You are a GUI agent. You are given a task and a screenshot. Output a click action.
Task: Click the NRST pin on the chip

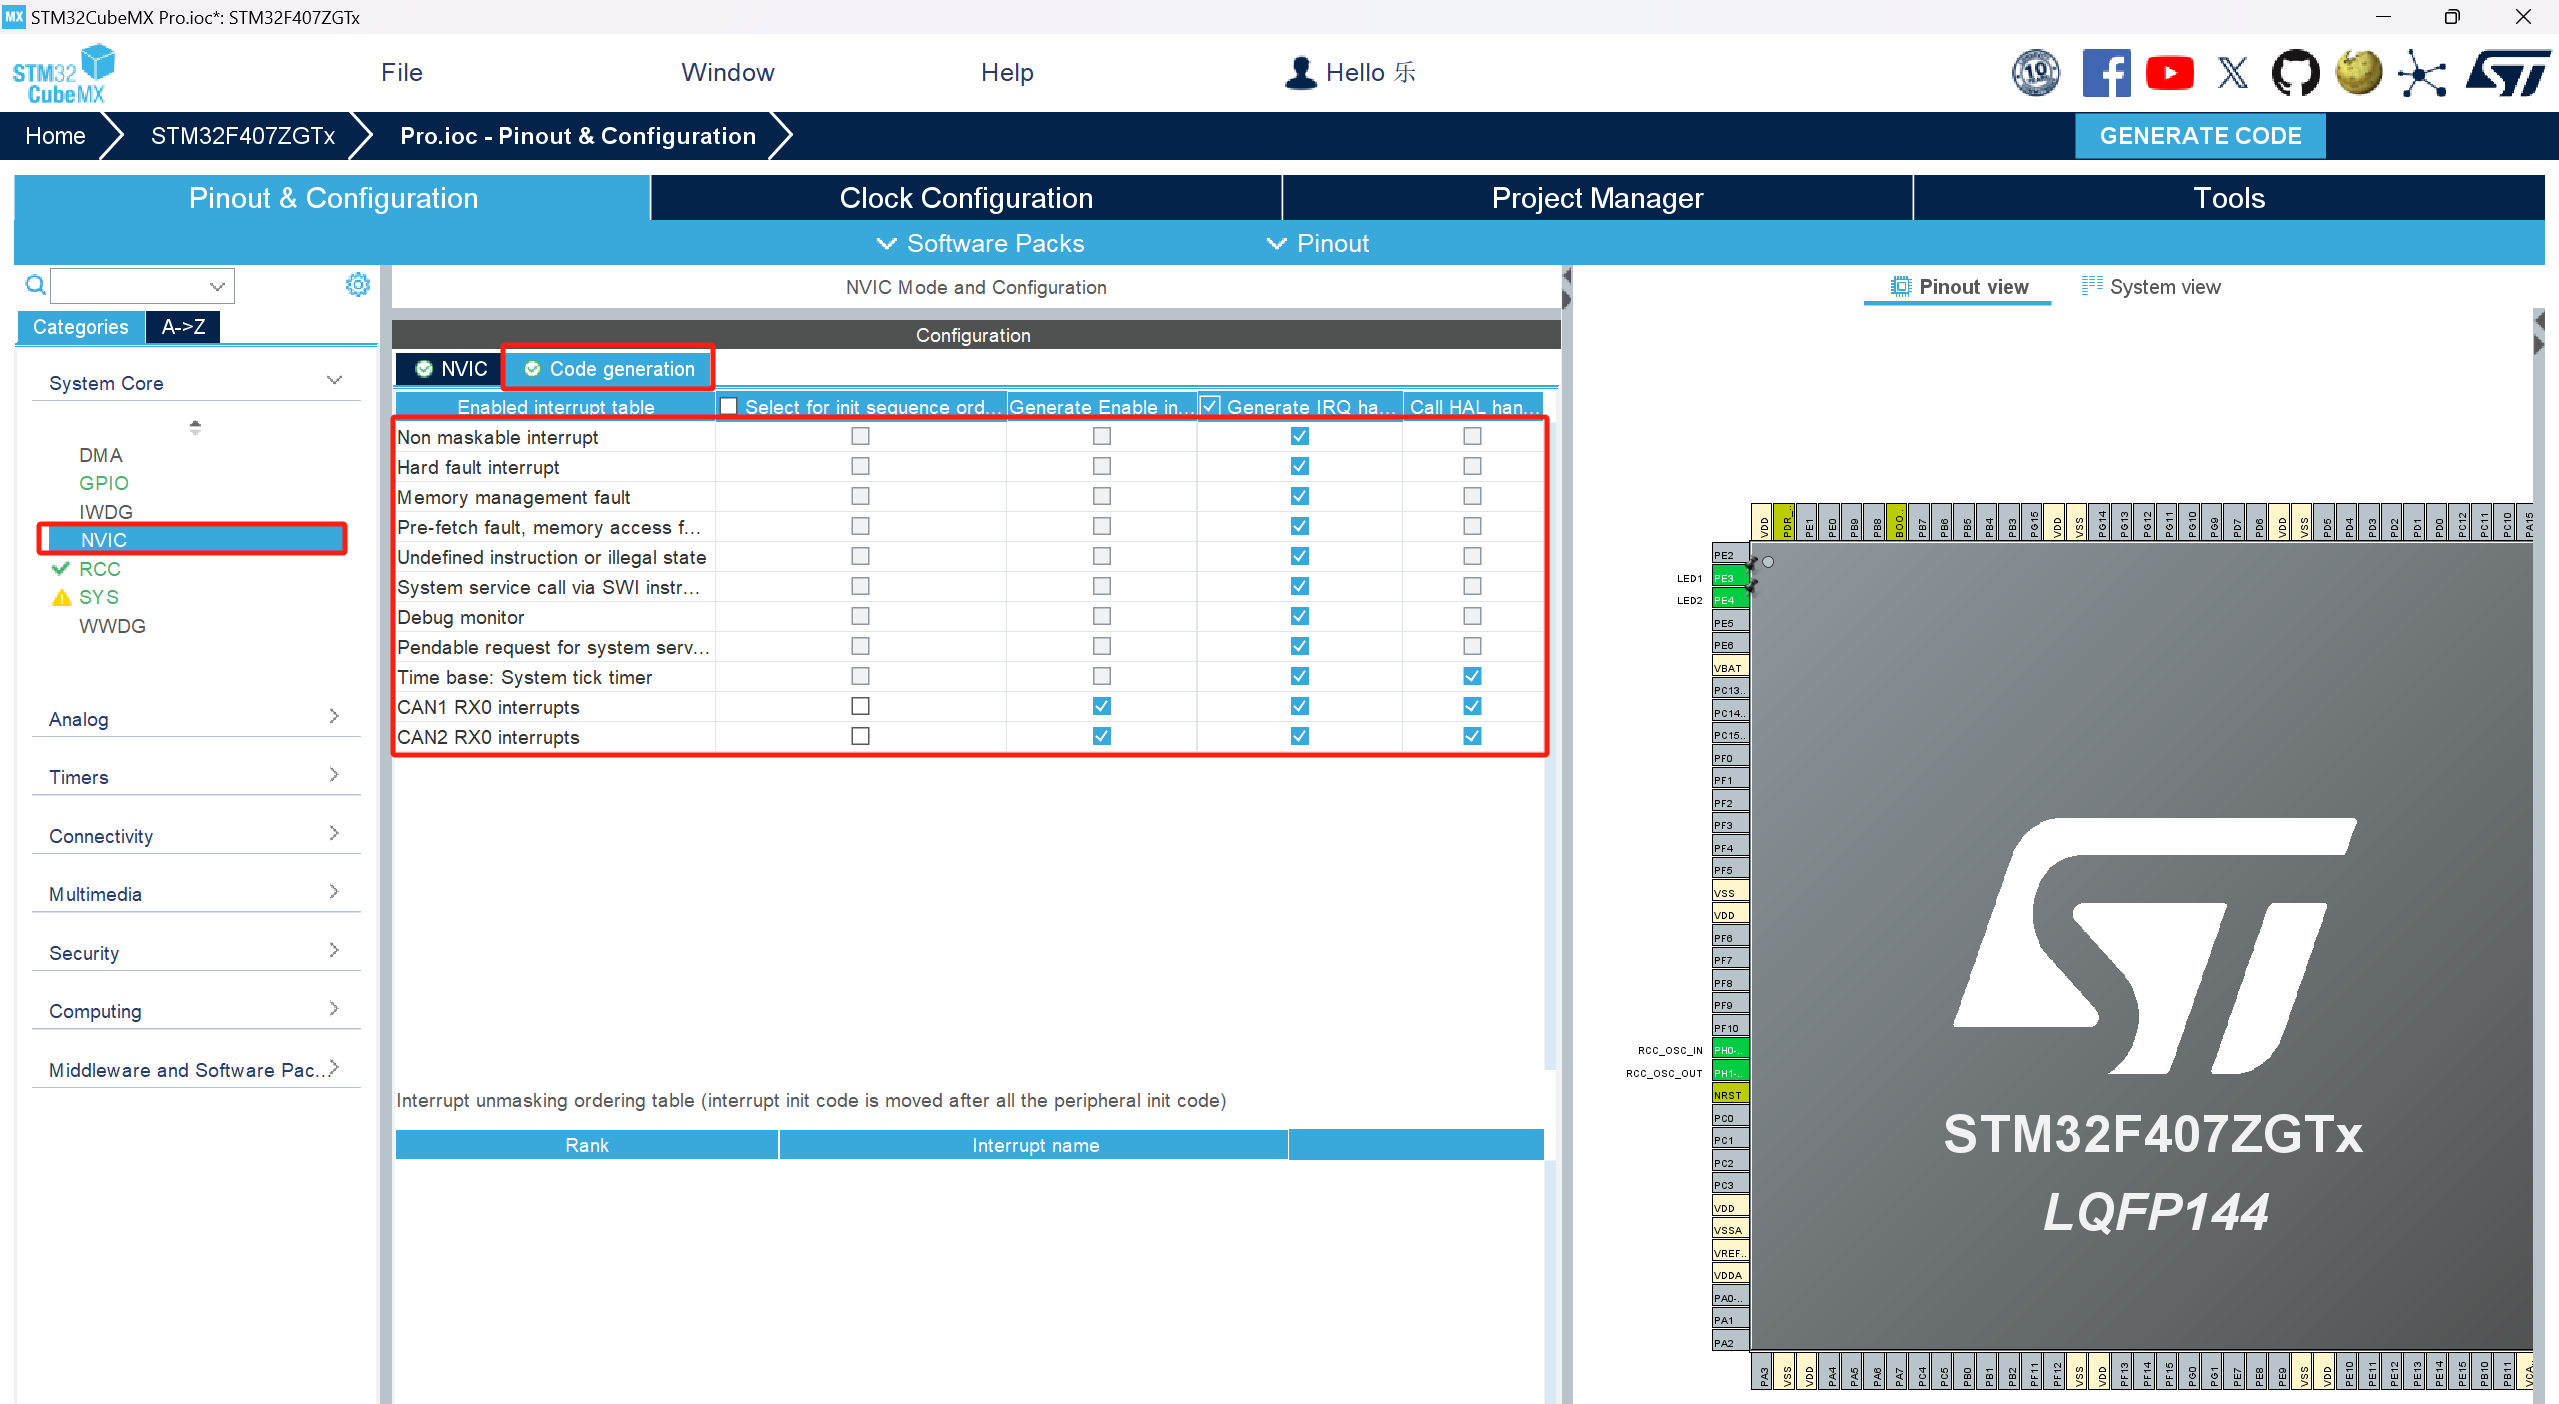click(x=1730, y=1095)
